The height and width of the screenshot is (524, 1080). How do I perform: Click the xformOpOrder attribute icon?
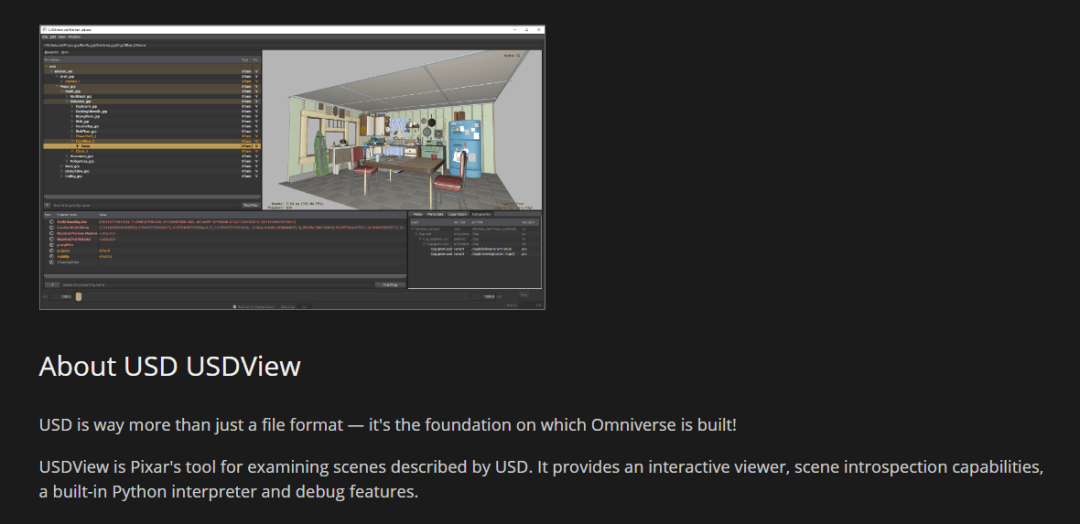click(x=51, y=264)
